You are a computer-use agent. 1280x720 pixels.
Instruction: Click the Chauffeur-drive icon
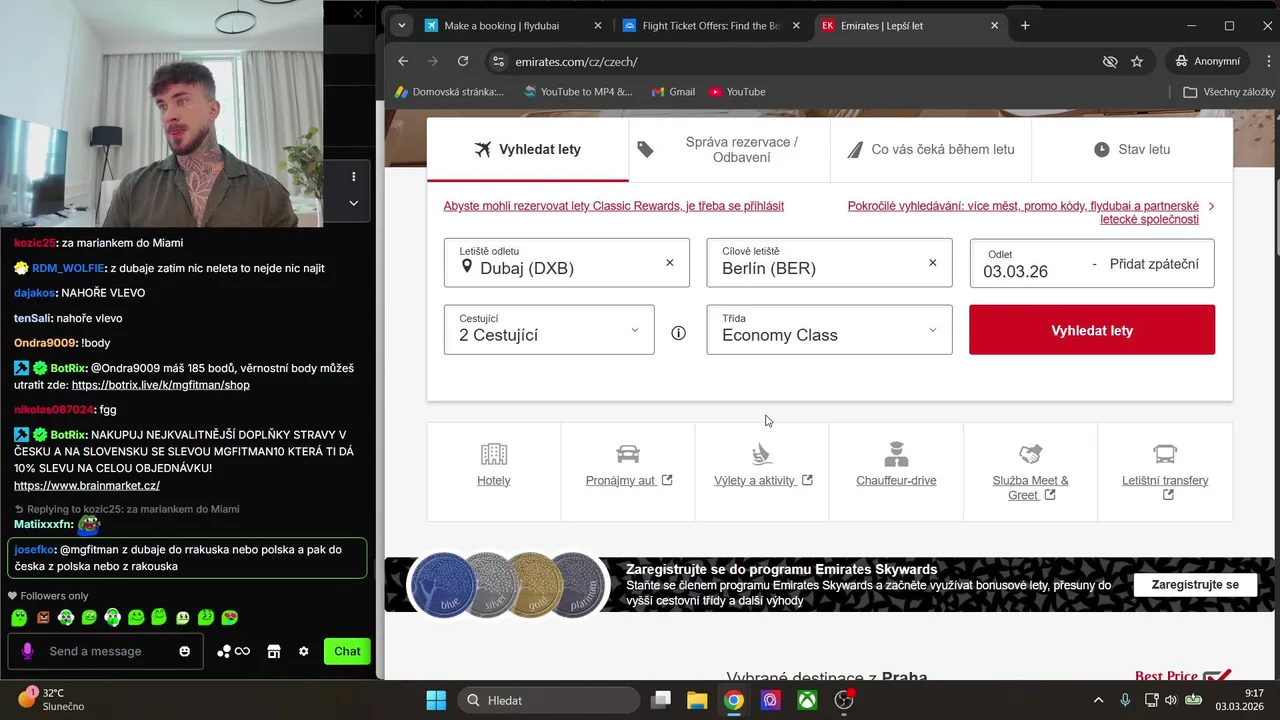click(x=896, y=454)
